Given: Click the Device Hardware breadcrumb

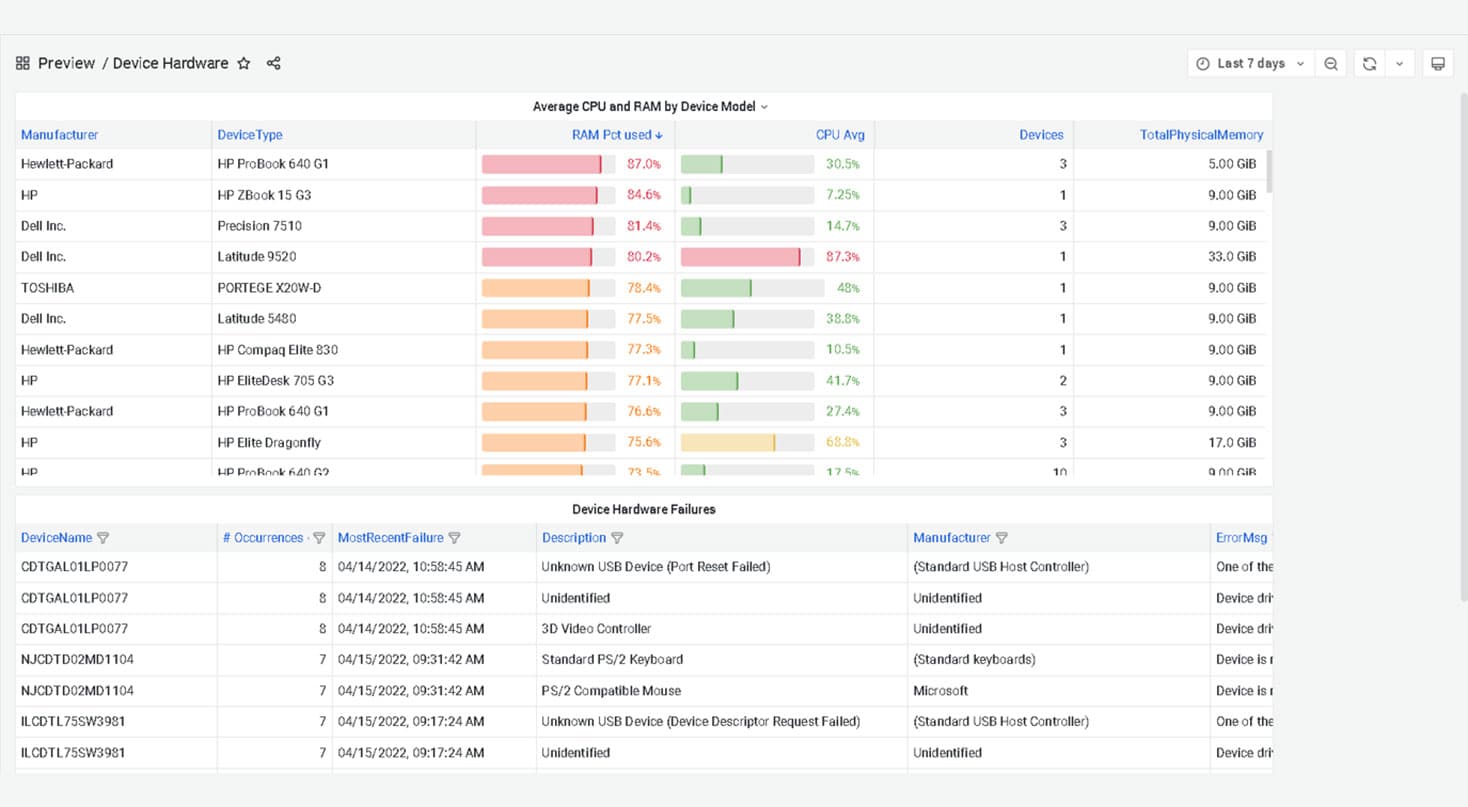Looking at the screenshot, I should pyautogui.click(x=170, y=63).
